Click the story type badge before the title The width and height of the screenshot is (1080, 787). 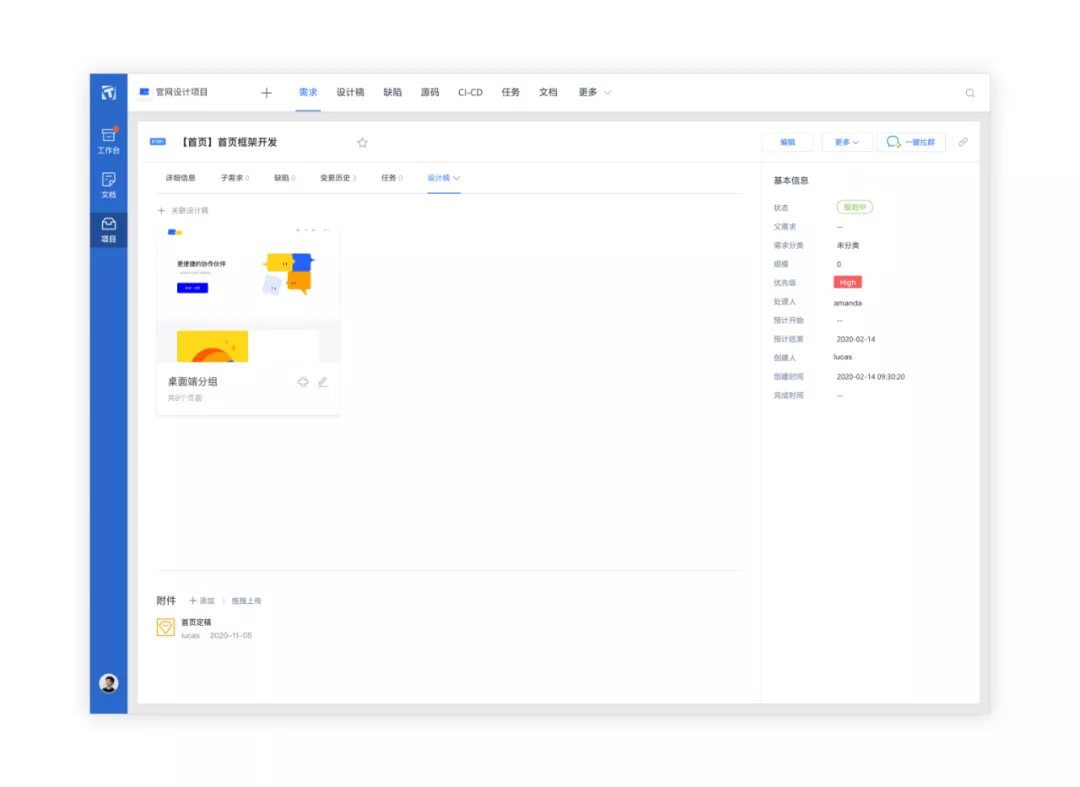(x=158, y=142)
